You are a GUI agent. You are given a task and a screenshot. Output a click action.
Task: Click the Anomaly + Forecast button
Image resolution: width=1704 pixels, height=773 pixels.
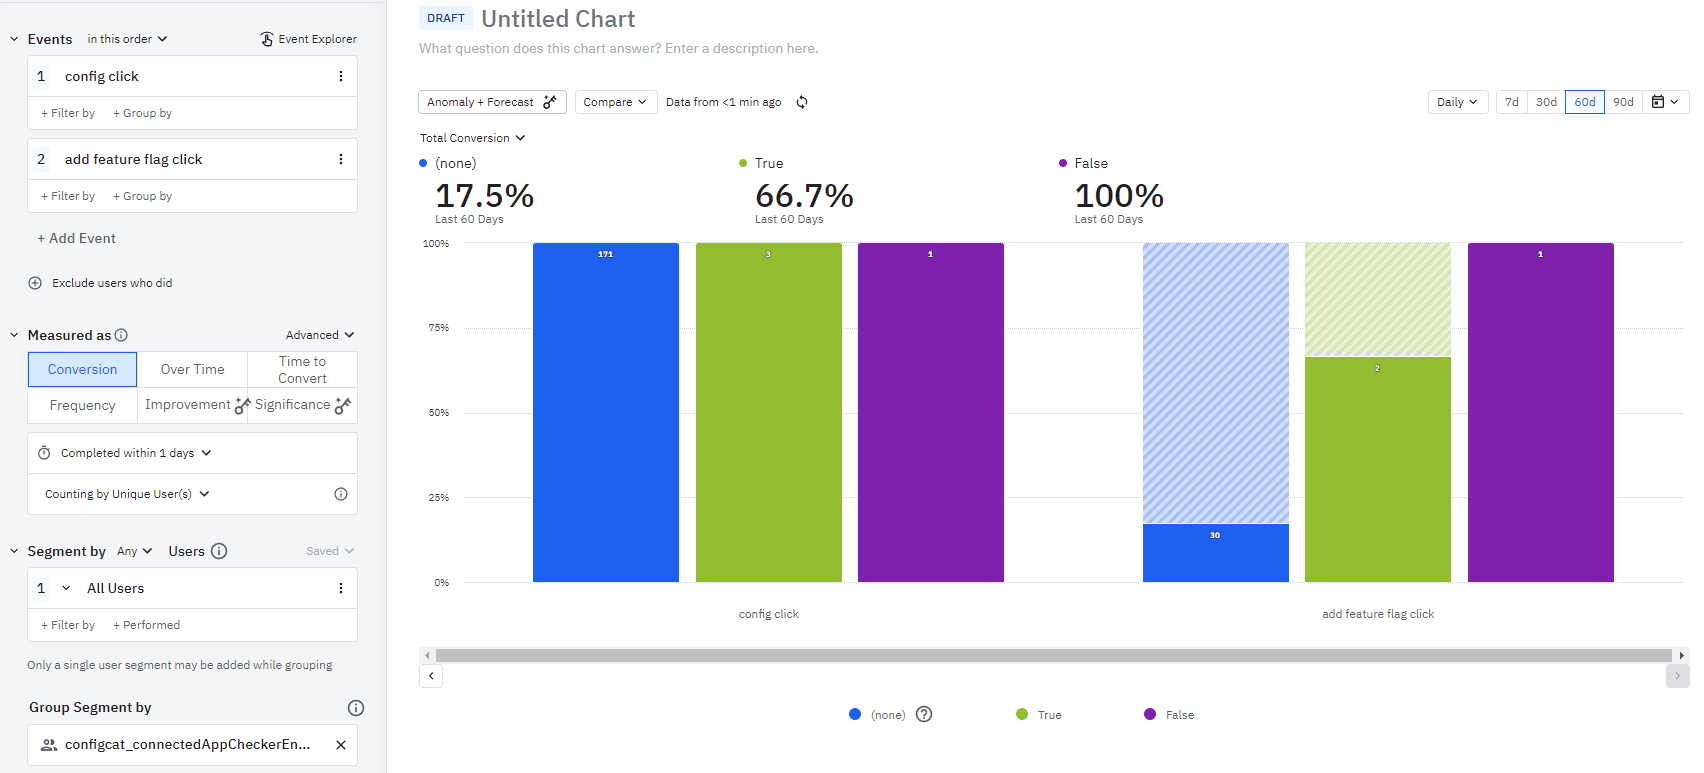(491, 102)
